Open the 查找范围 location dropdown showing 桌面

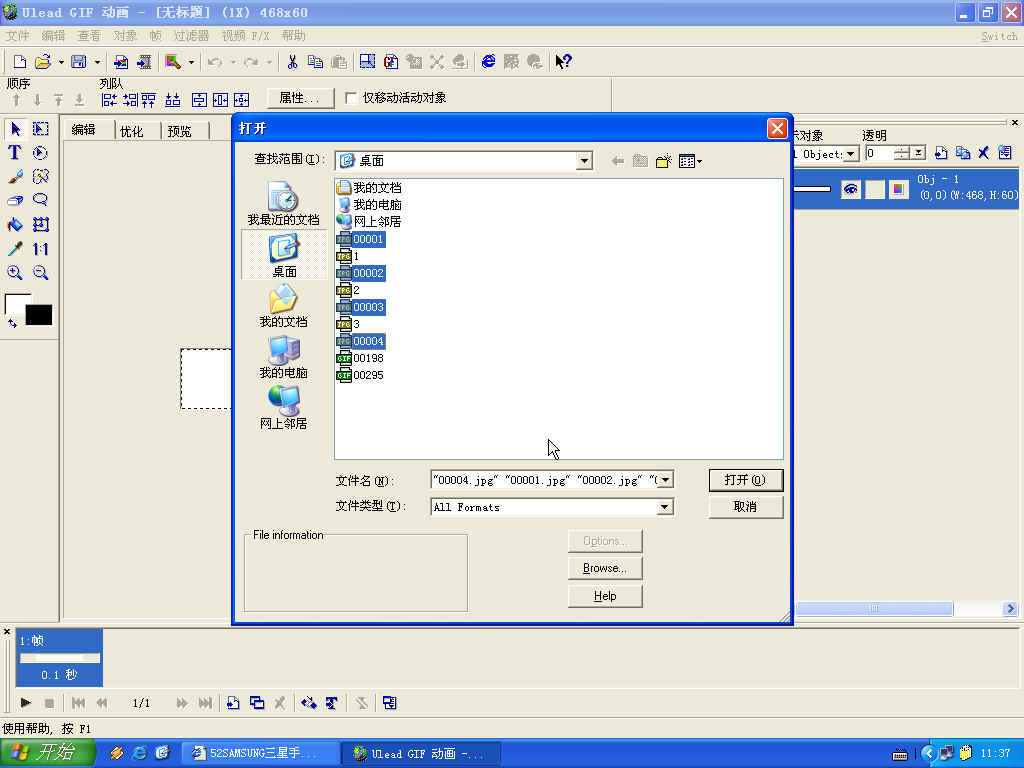point(584,160)
